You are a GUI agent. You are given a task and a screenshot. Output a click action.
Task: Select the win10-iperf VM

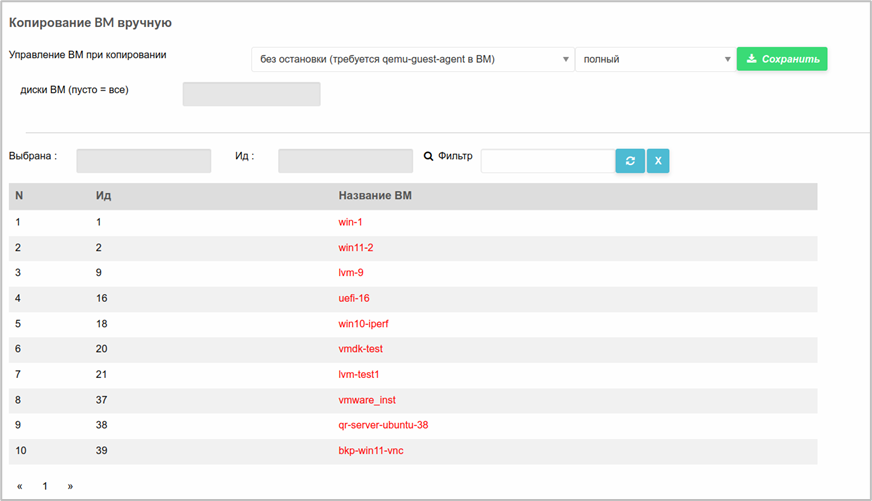tap(363, 324)
